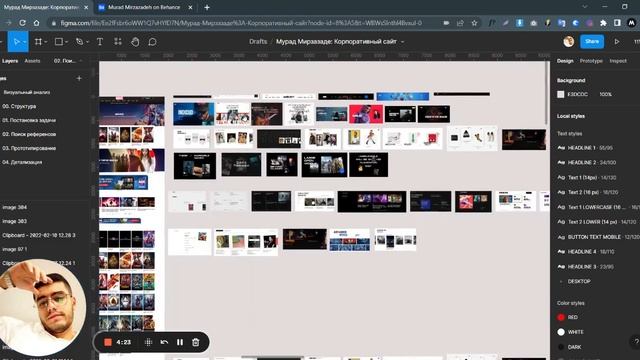This screenshot has height=360, width=640.
Task: Close the Behance browser tab
Action: 190,7
